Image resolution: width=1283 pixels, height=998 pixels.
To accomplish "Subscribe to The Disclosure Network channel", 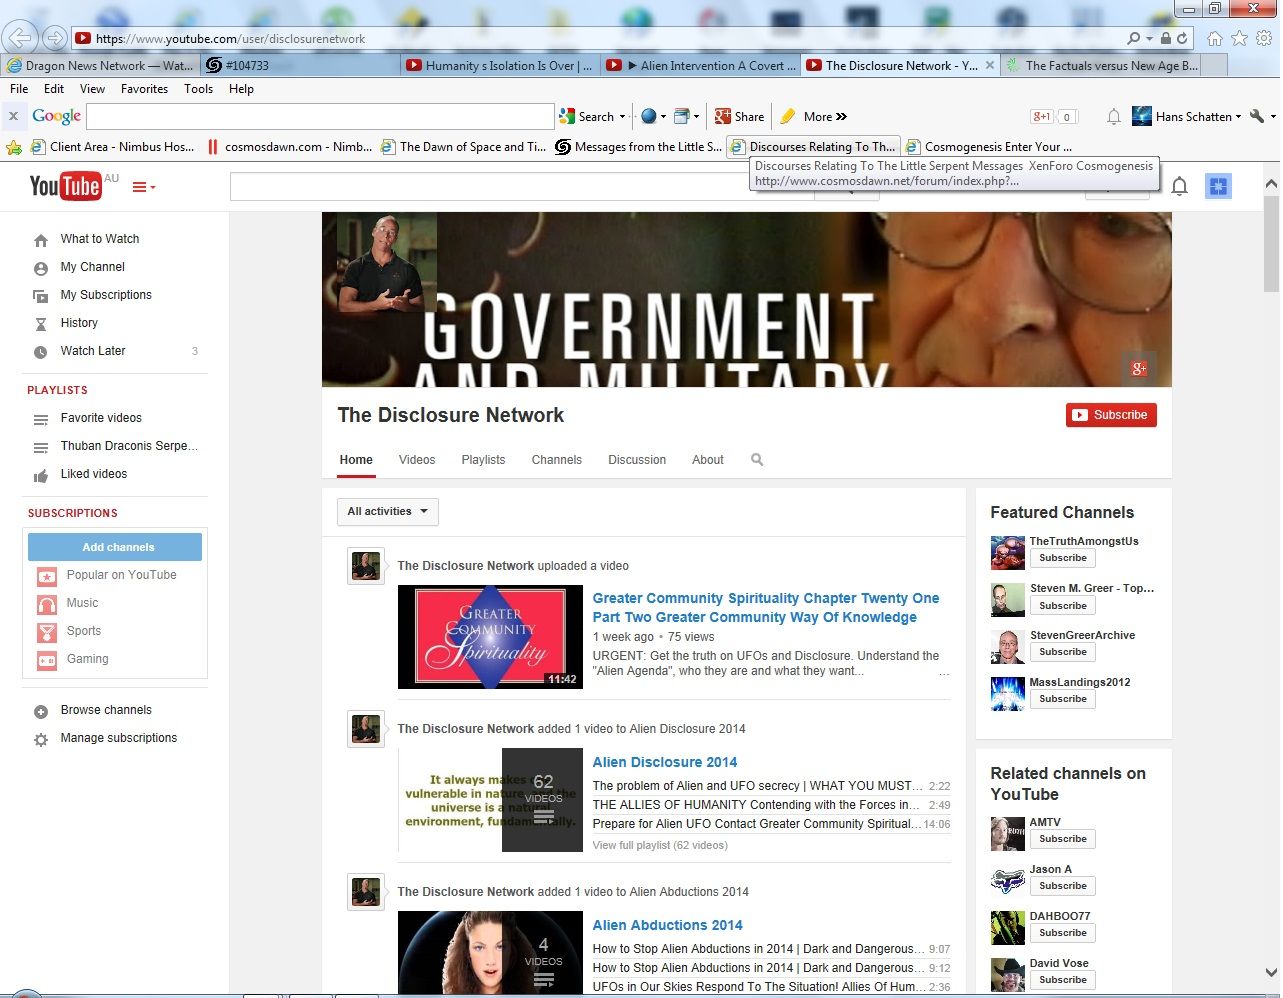I will click(1111, 415).
